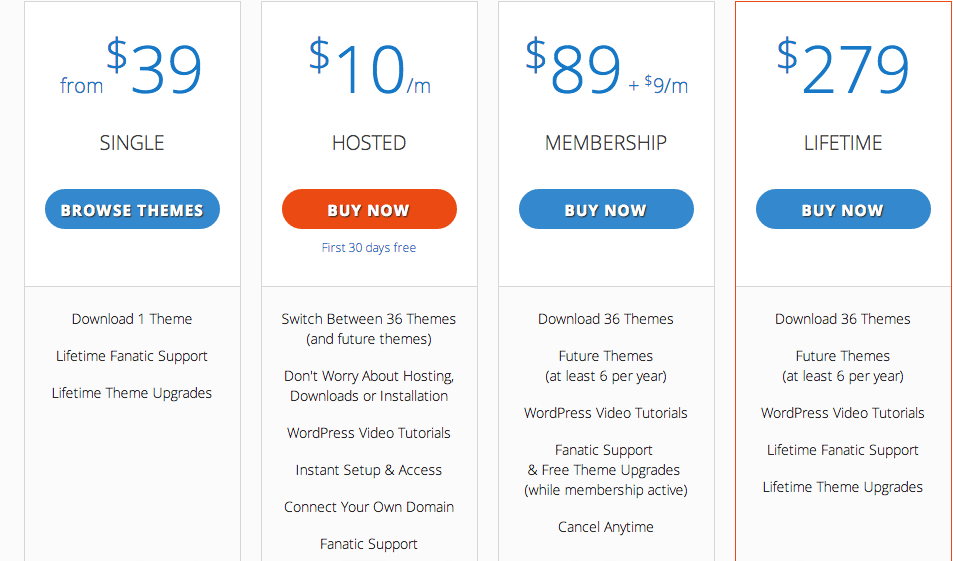953x561 pixels.
Task: Click Buy Now under the Hosted plan
Action: point(369,209)
